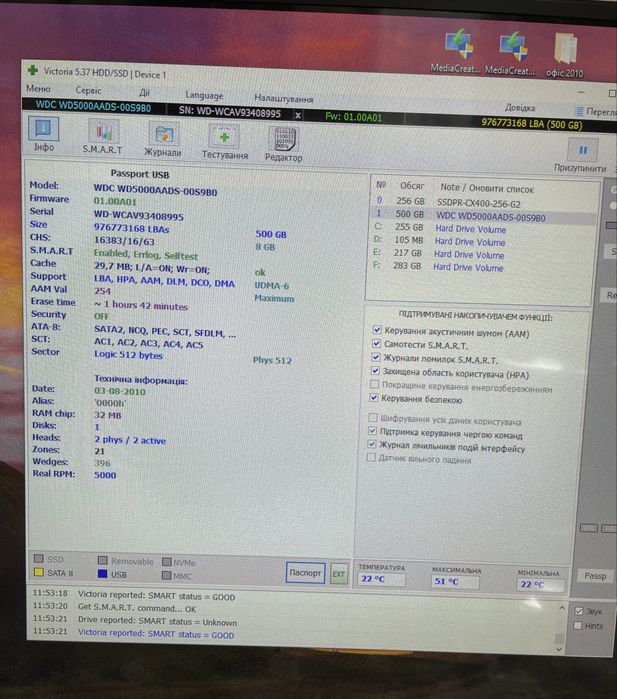Click the Призупинити pause icon

tap(582, 150)
